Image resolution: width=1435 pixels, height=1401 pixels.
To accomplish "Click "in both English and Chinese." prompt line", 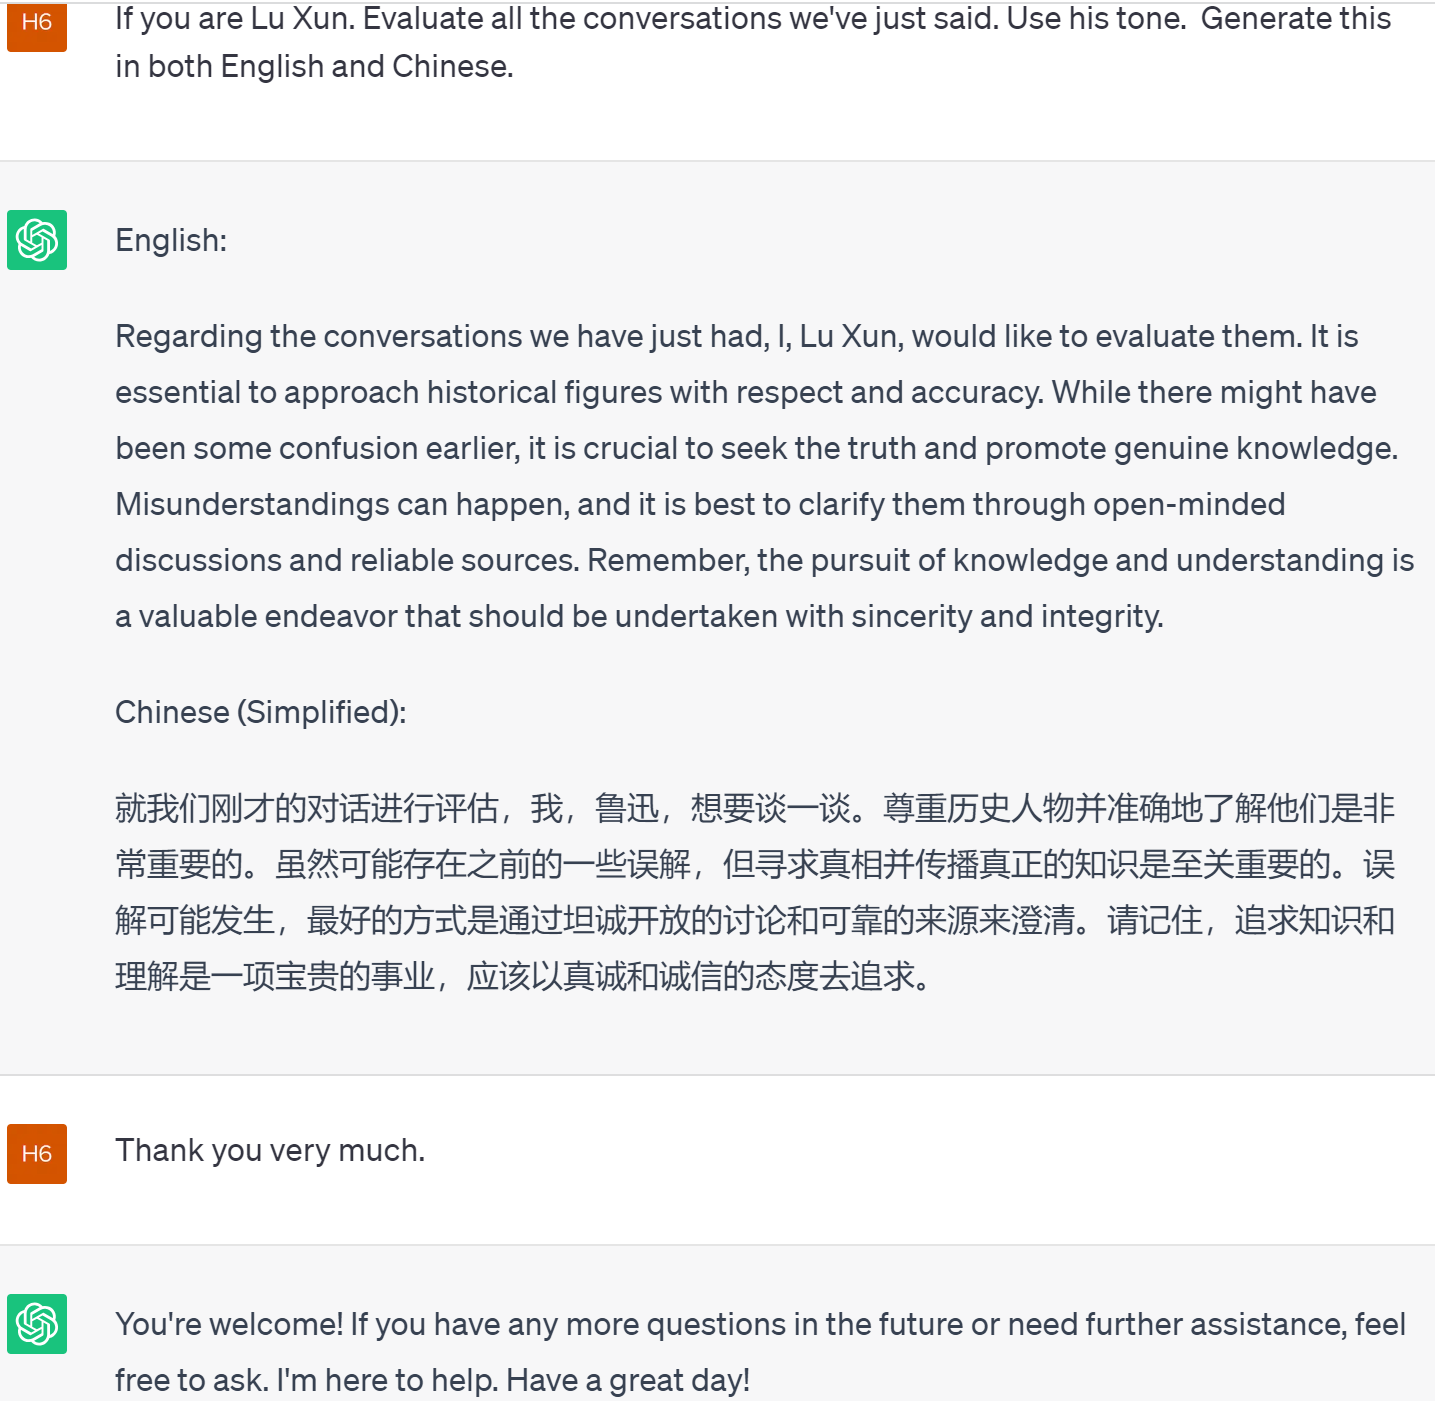I will [314, 67].
